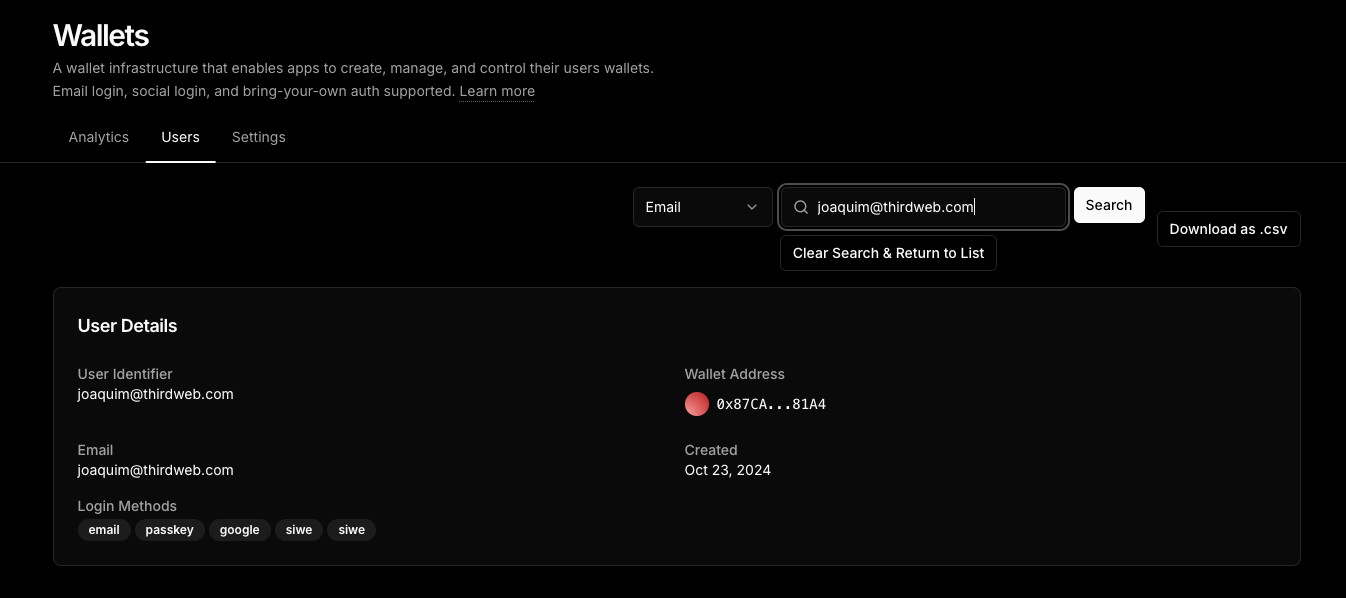The image size is (1346, 598).
Task: Open the Email search-type dropdown
Action: pyautogui.click(x=702, y=207)
